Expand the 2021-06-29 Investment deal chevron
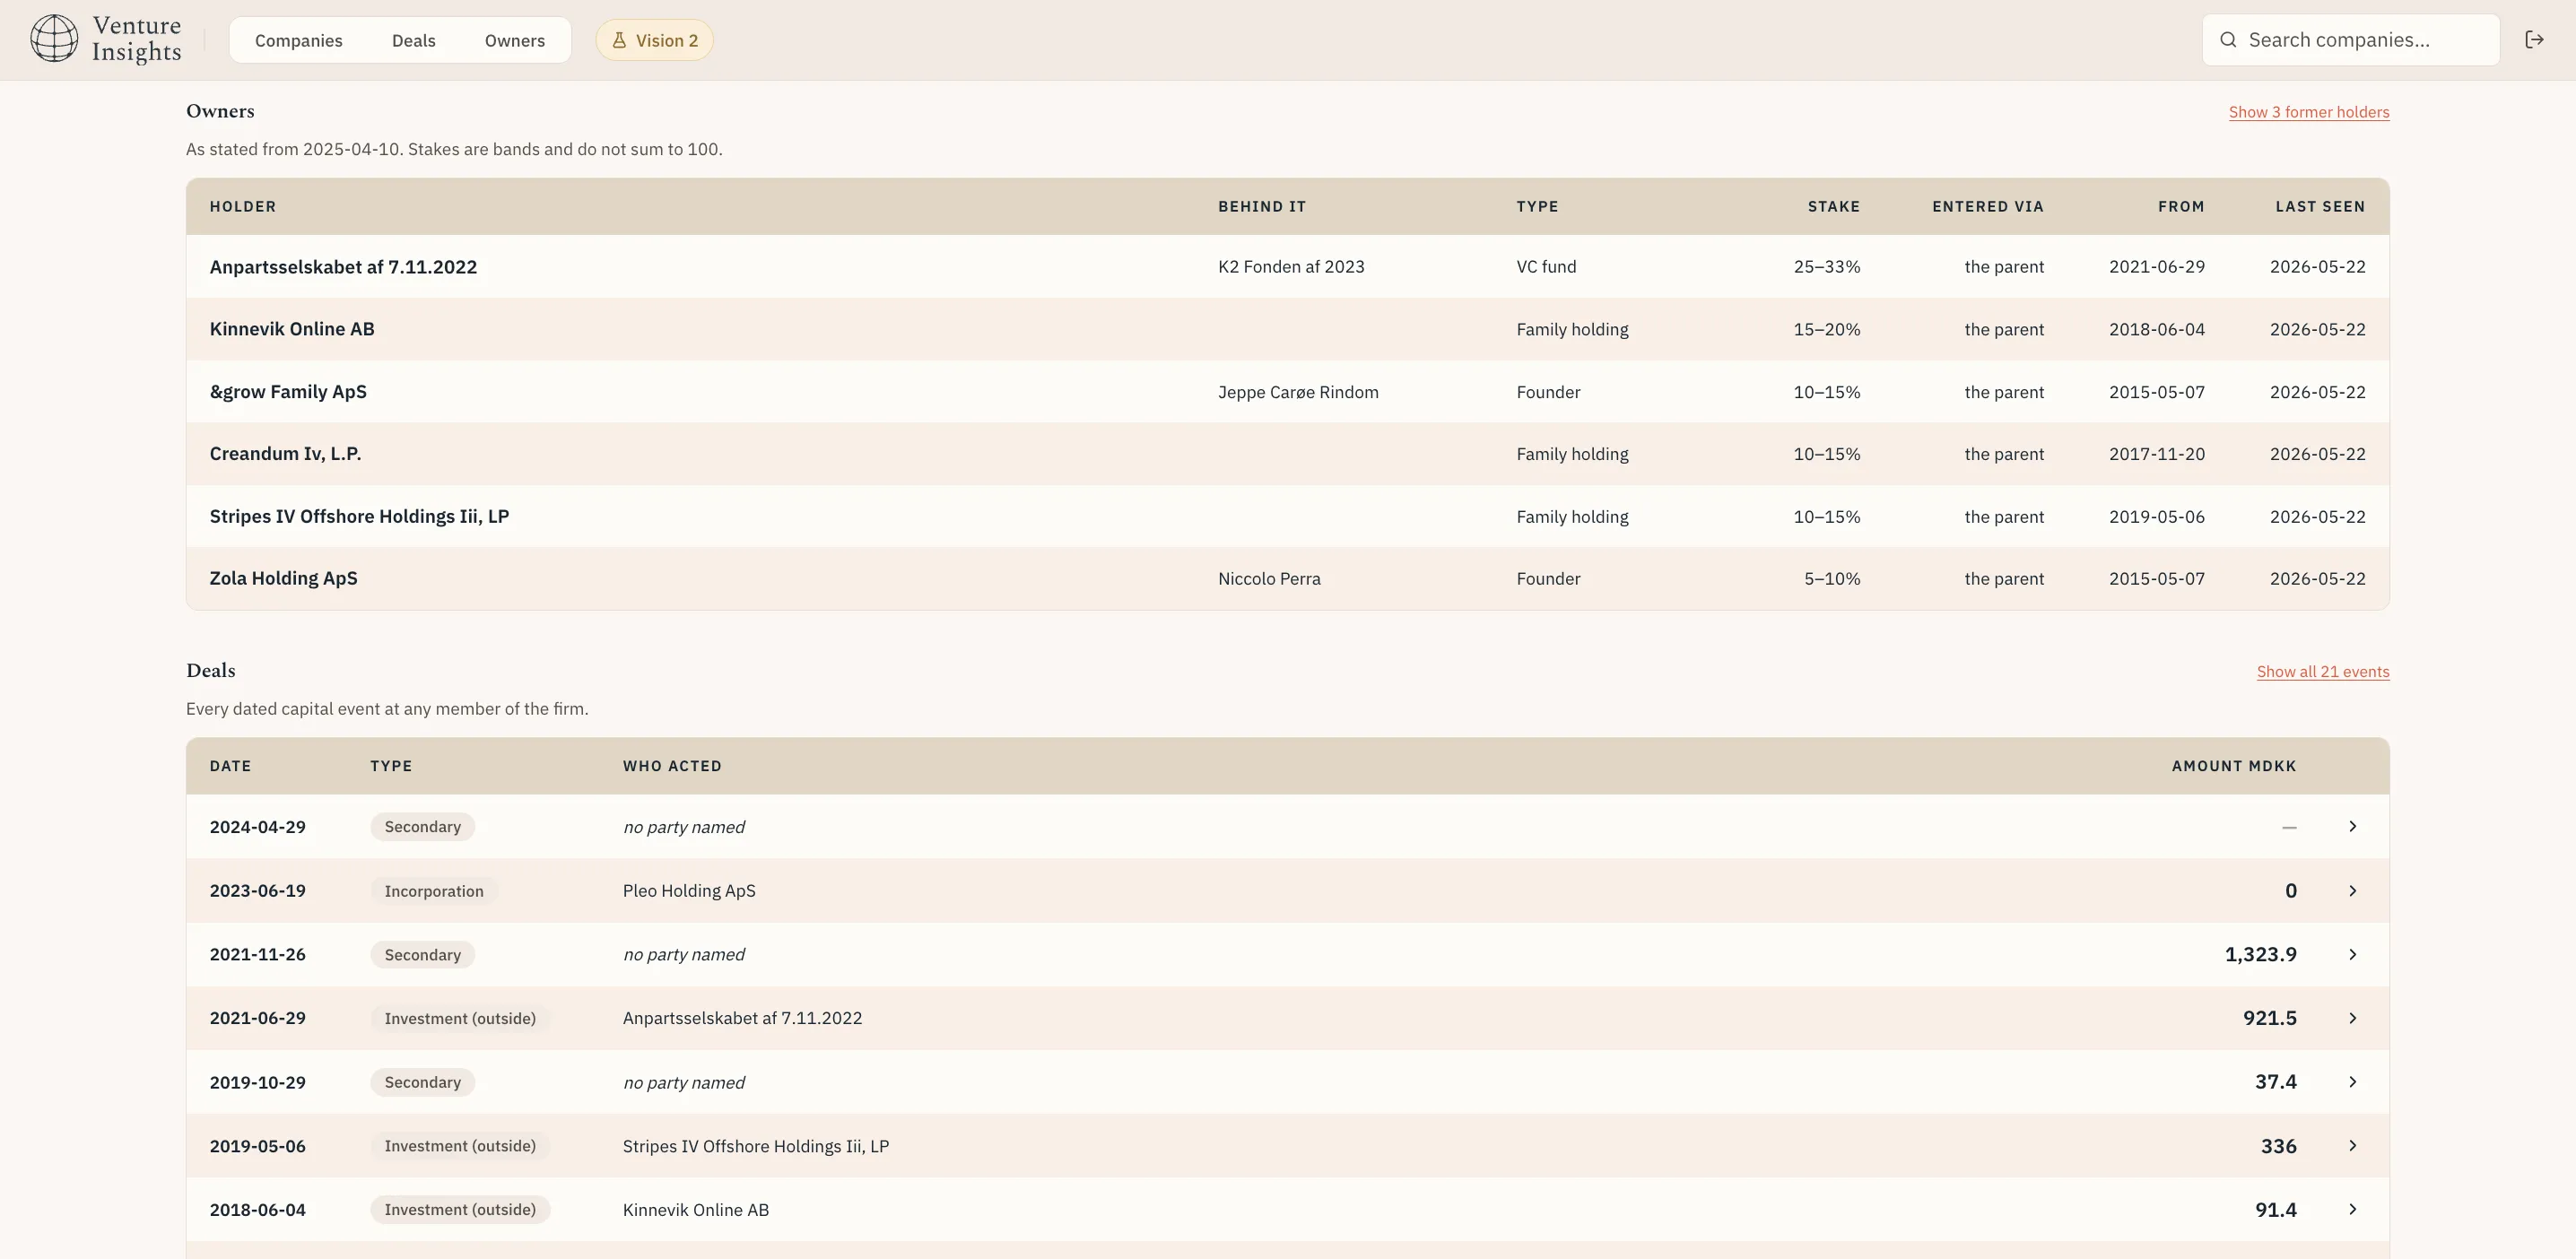The image size is (2576, 1259). (2352, 1018)
